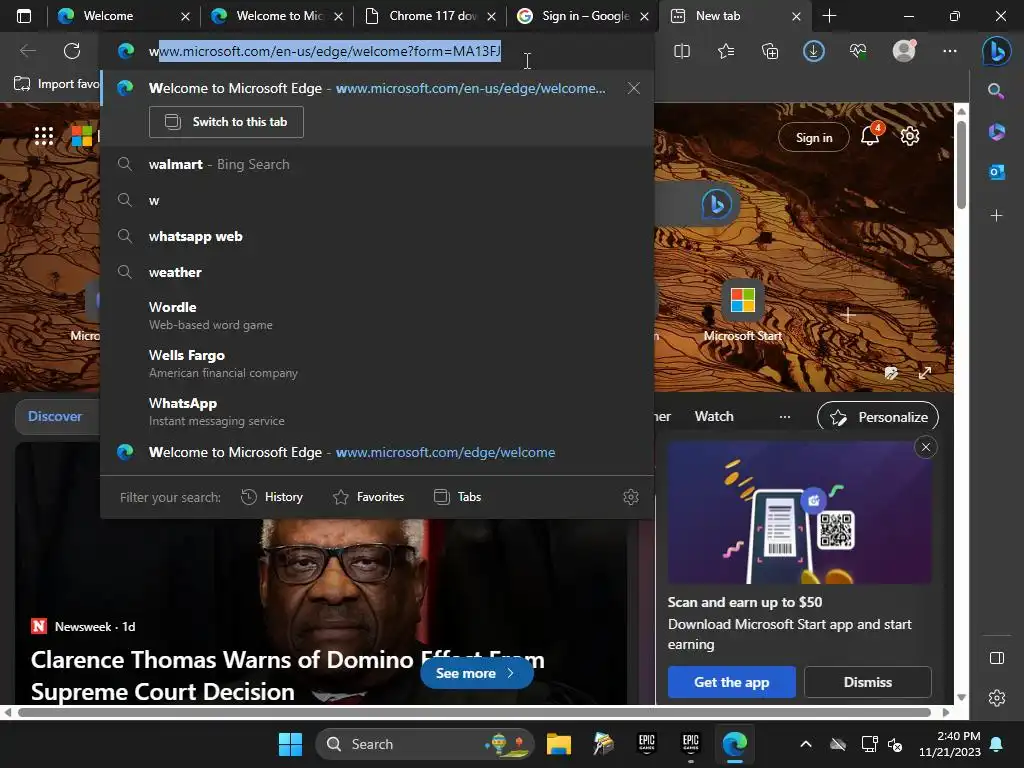The image size is (1024, 768).
Task: Open Settings and more ellipsis menu
Action: [950, 51]
